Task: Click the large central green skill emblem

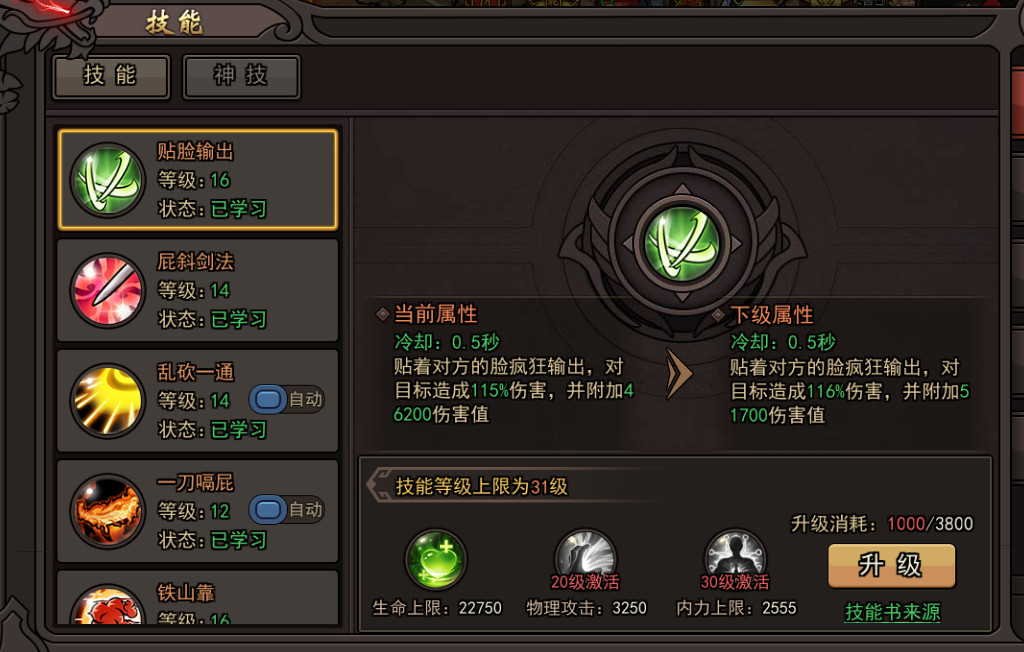Action: point(682,244)
